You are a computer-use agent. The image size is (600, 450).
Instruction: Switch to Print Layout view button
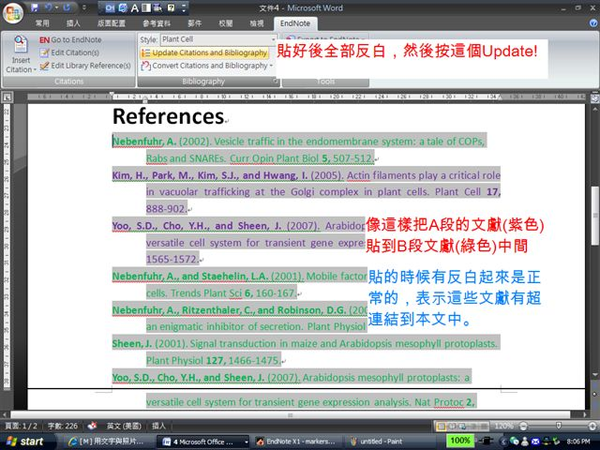[441, 426]
